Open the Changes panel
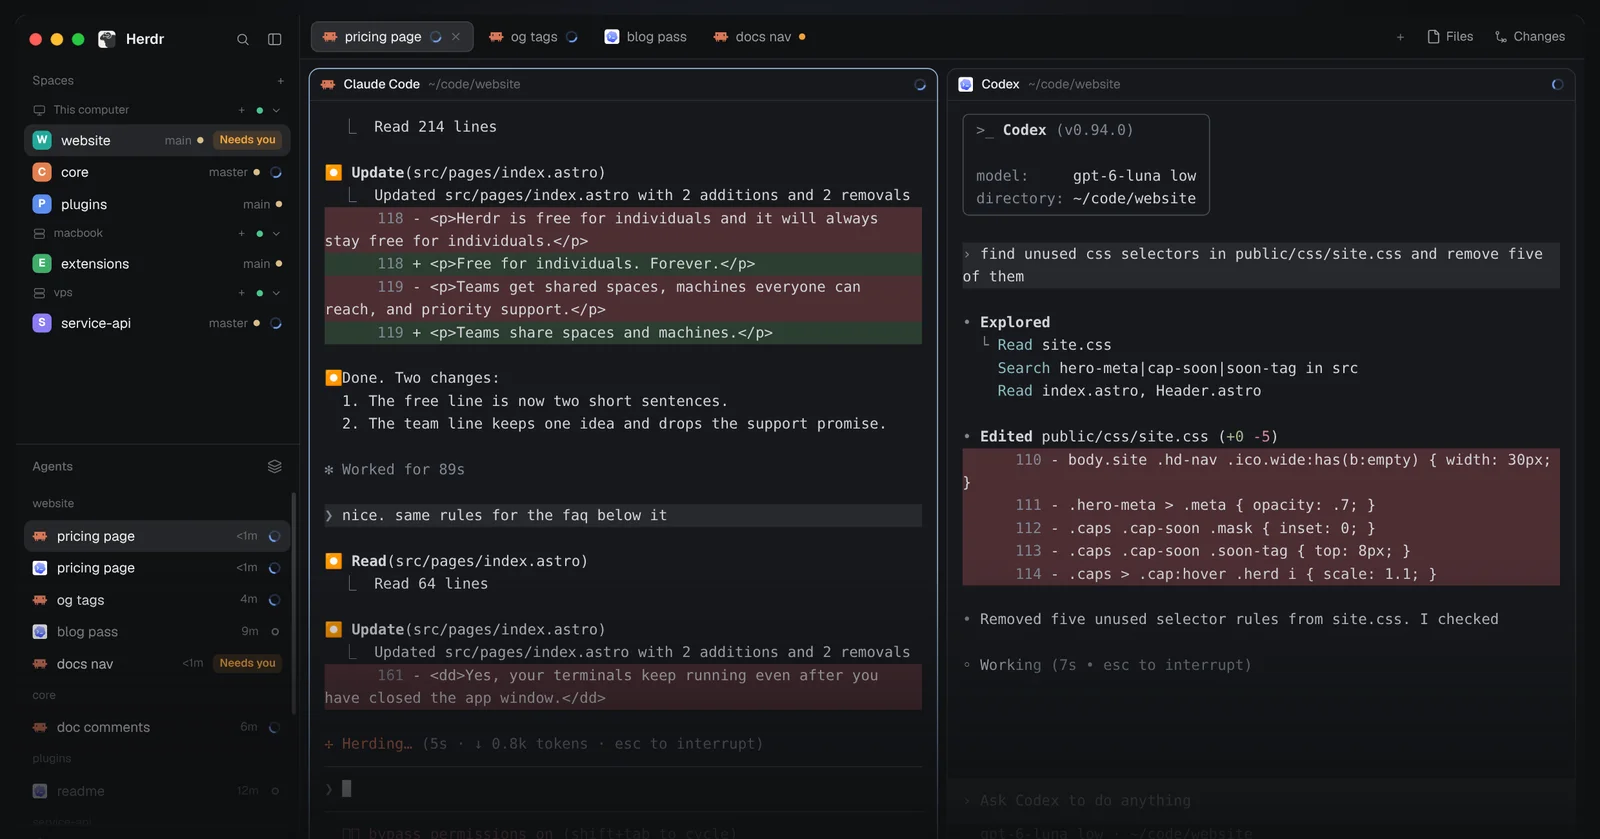Image resolution: width=1600 pixels, height=839 pixels. point(1530,37)
